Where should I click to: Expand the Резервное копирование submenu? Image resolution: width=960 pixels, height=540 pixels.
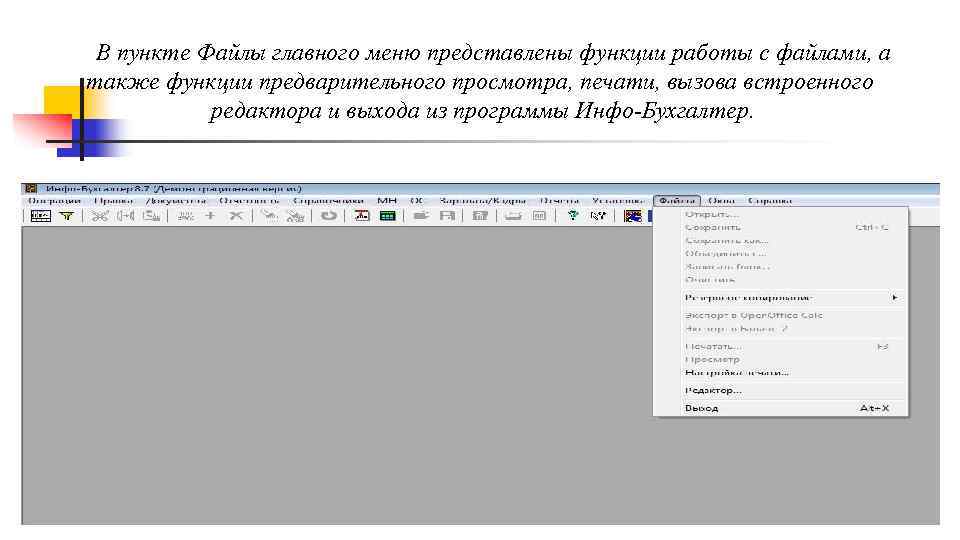(x=781, y=298)
